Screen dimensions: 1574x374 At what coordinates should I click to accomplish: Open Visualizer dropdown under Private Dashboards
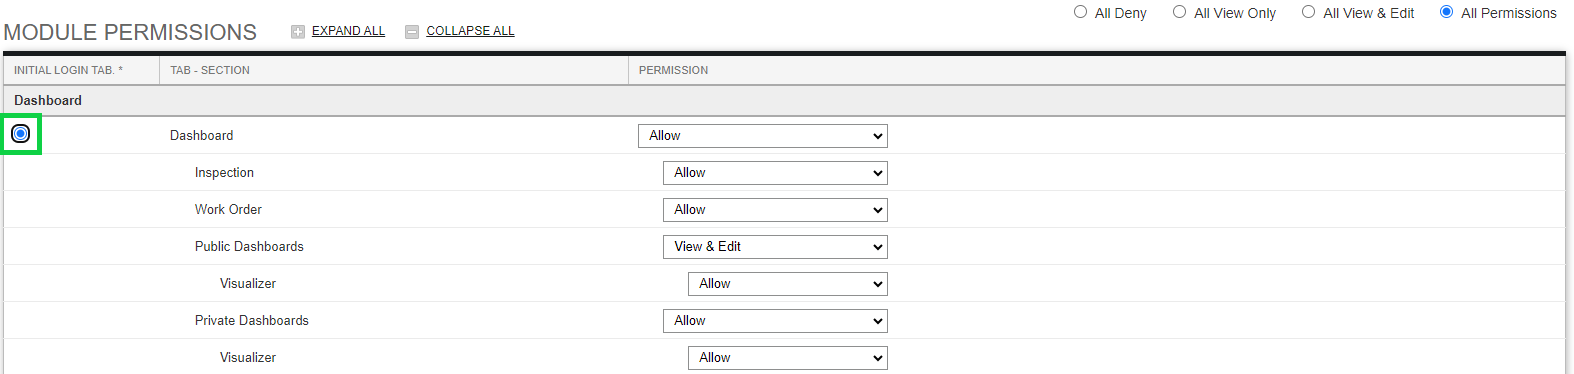tap(788, 358)
